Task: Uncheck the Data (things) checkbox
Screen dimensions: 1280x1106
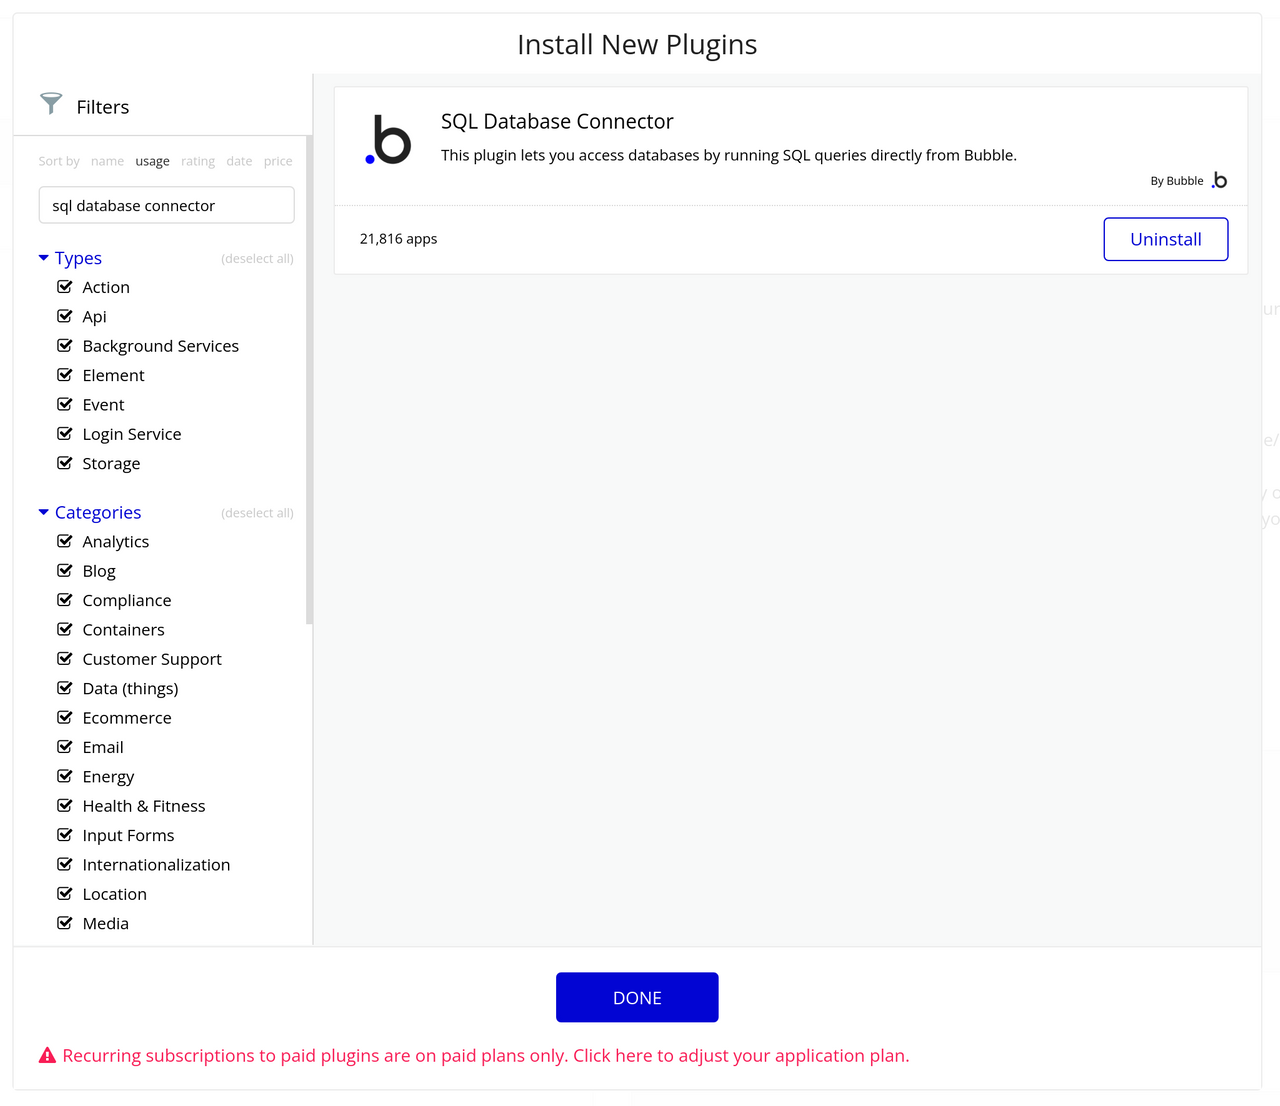Action: click(65, 688)
